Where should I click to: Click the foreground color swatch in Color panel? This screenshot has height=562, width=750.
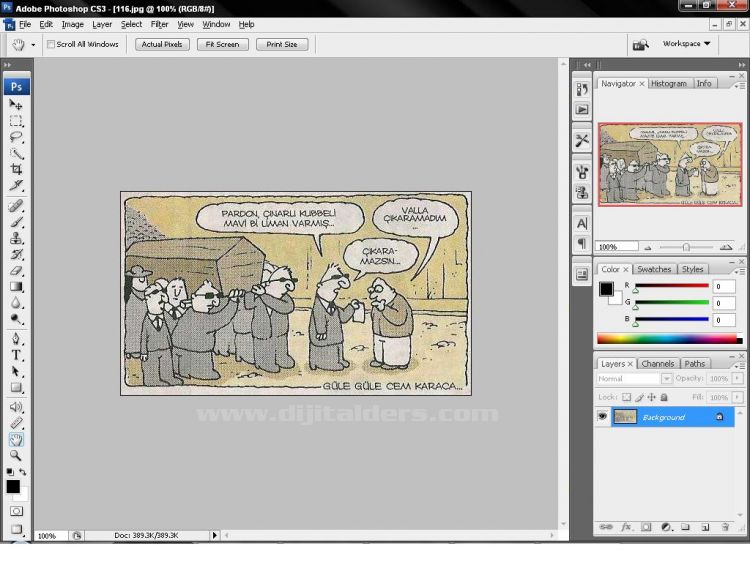(606, 289)
